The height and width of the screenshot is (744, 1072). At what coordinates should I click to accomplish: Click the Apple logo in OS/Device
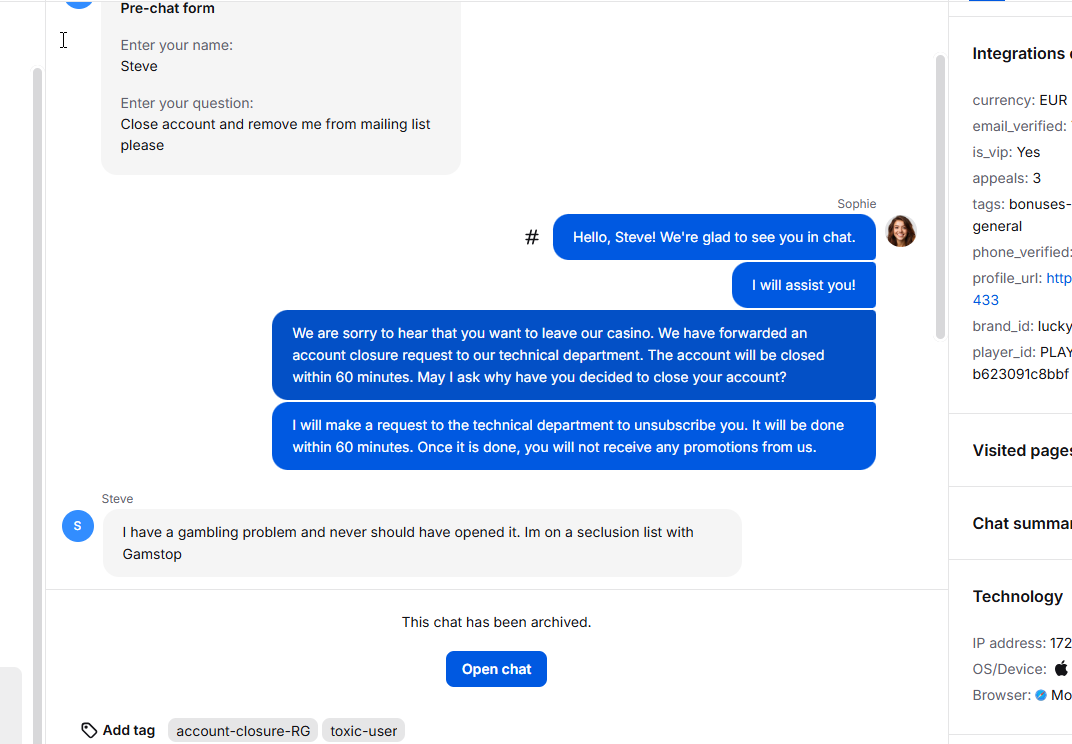pos(1061,669)
